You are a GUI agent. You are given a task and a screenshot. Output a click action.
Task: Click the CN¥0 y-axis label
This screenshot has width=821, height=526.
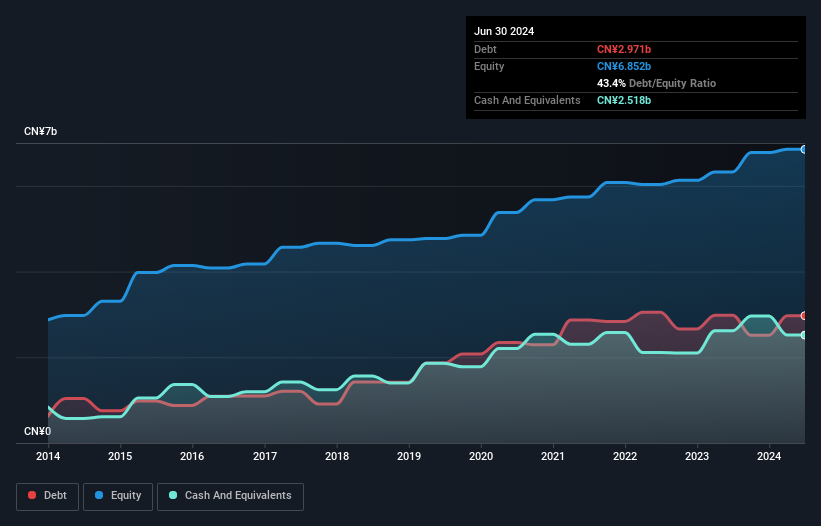38,431
